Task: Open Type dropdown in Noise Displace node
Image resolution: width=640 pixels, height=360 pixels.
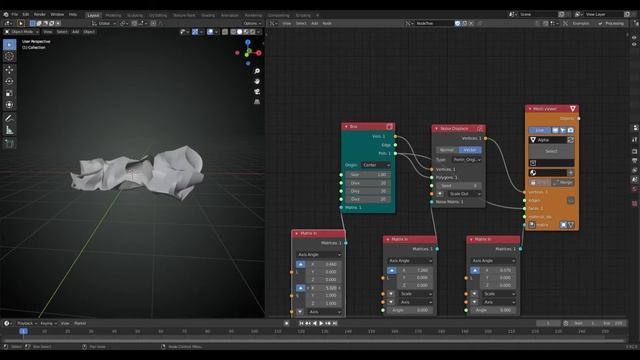Action: (467, 160)
